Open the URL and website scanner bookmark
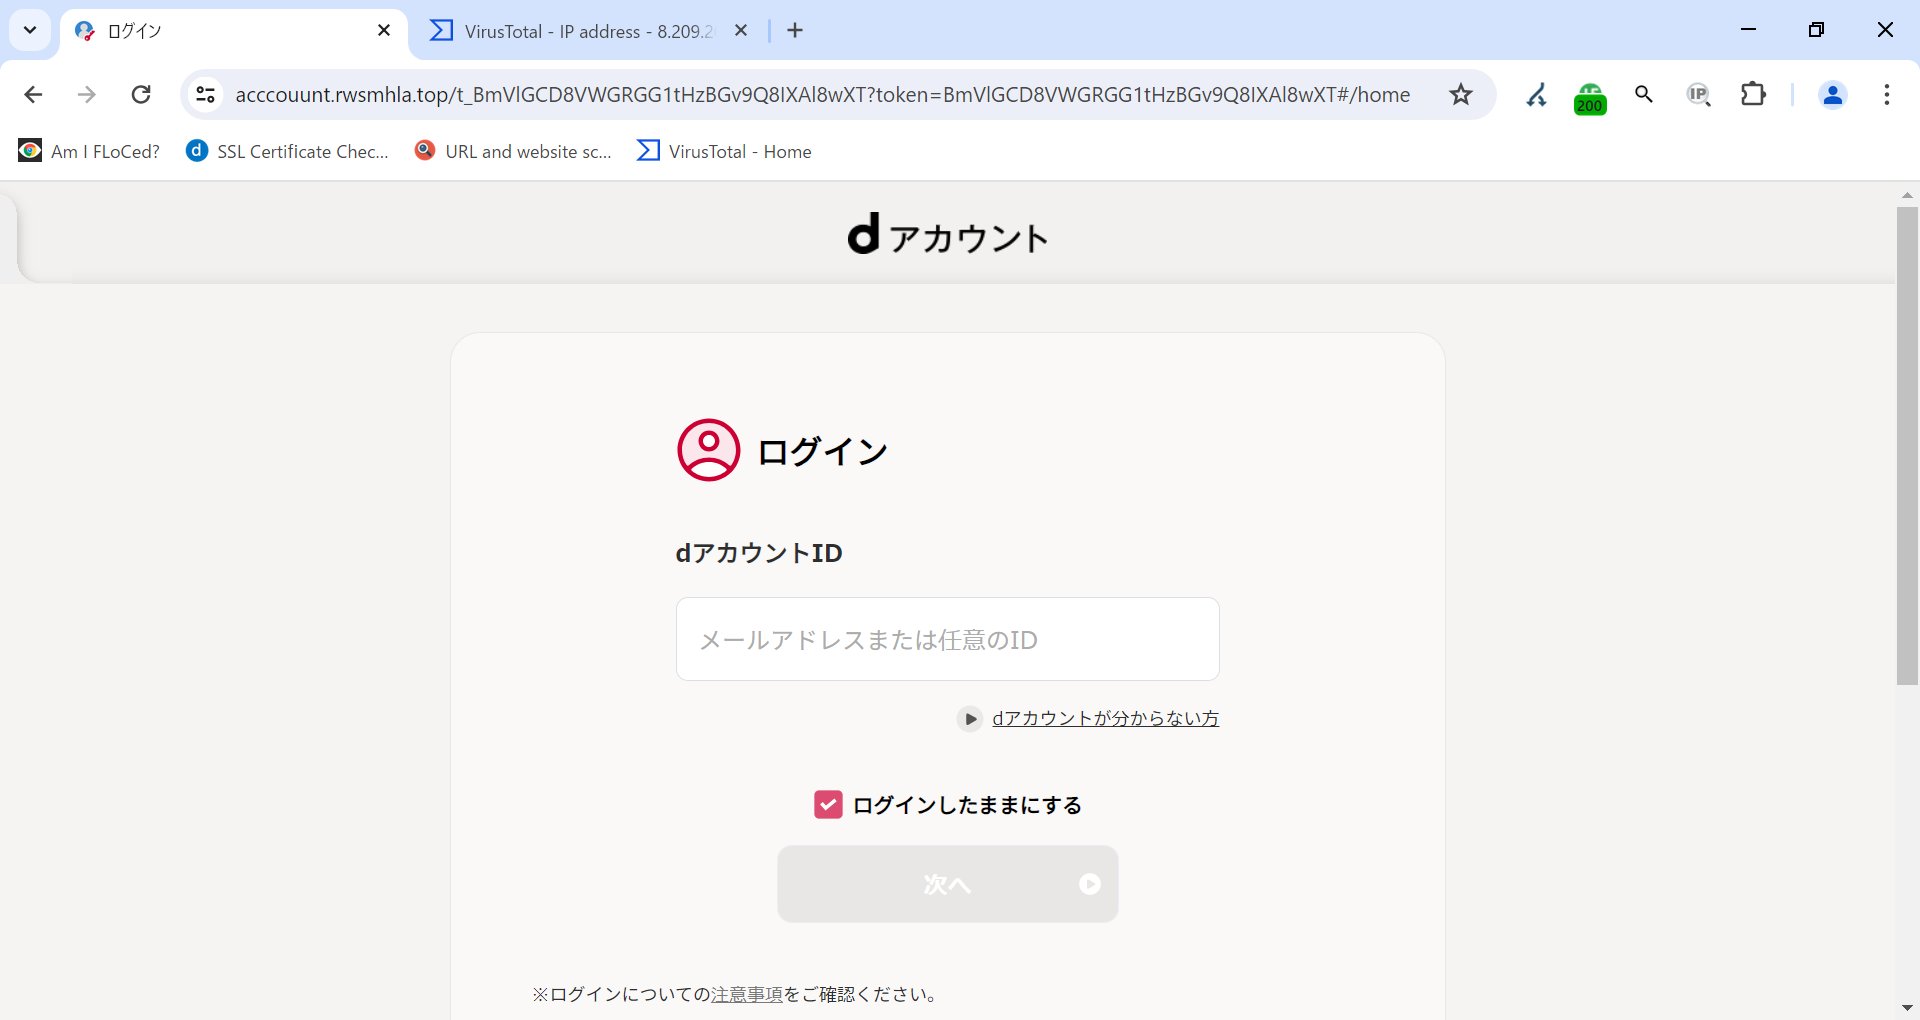 (x=513, y=151)
